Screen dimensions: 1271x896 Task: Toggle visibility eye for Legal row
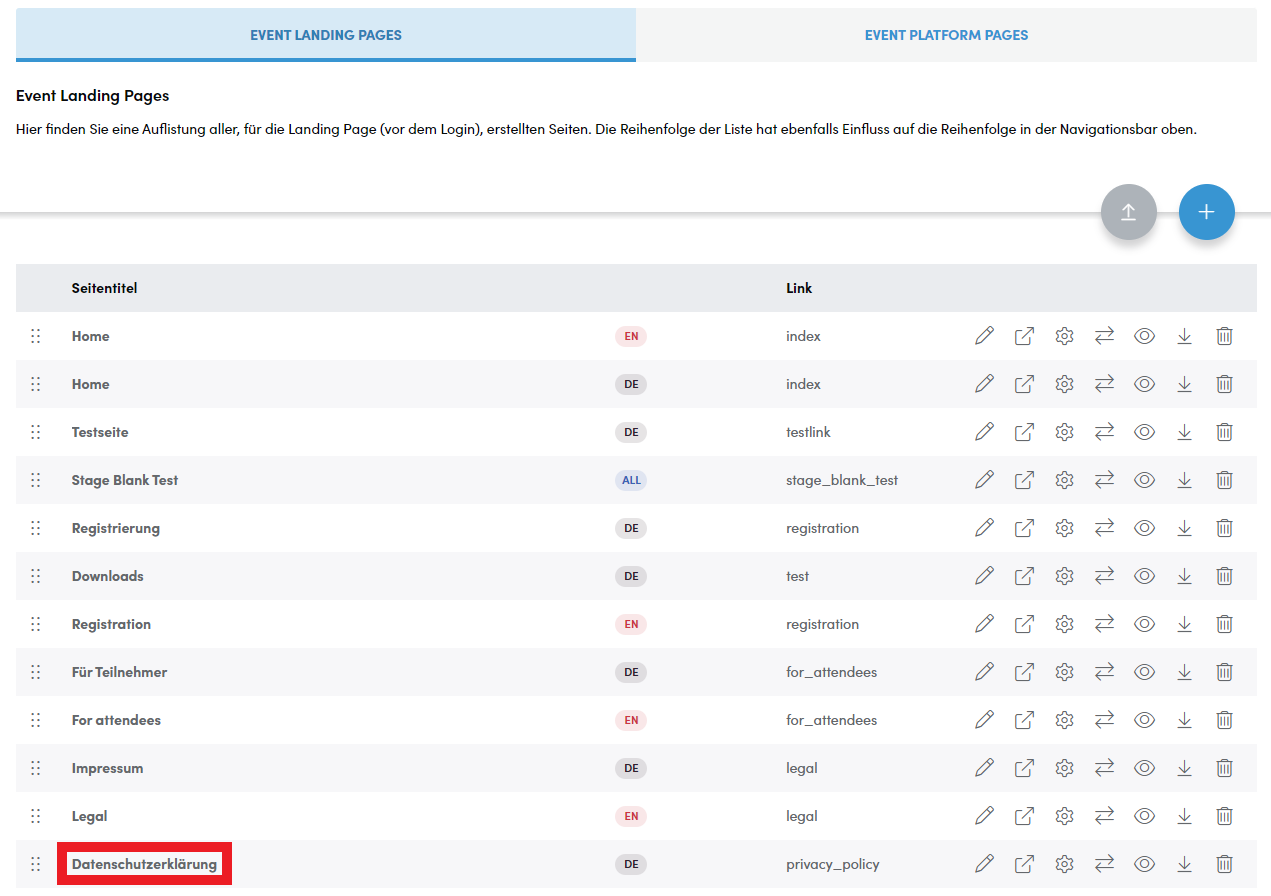(x=1144, y=816)
